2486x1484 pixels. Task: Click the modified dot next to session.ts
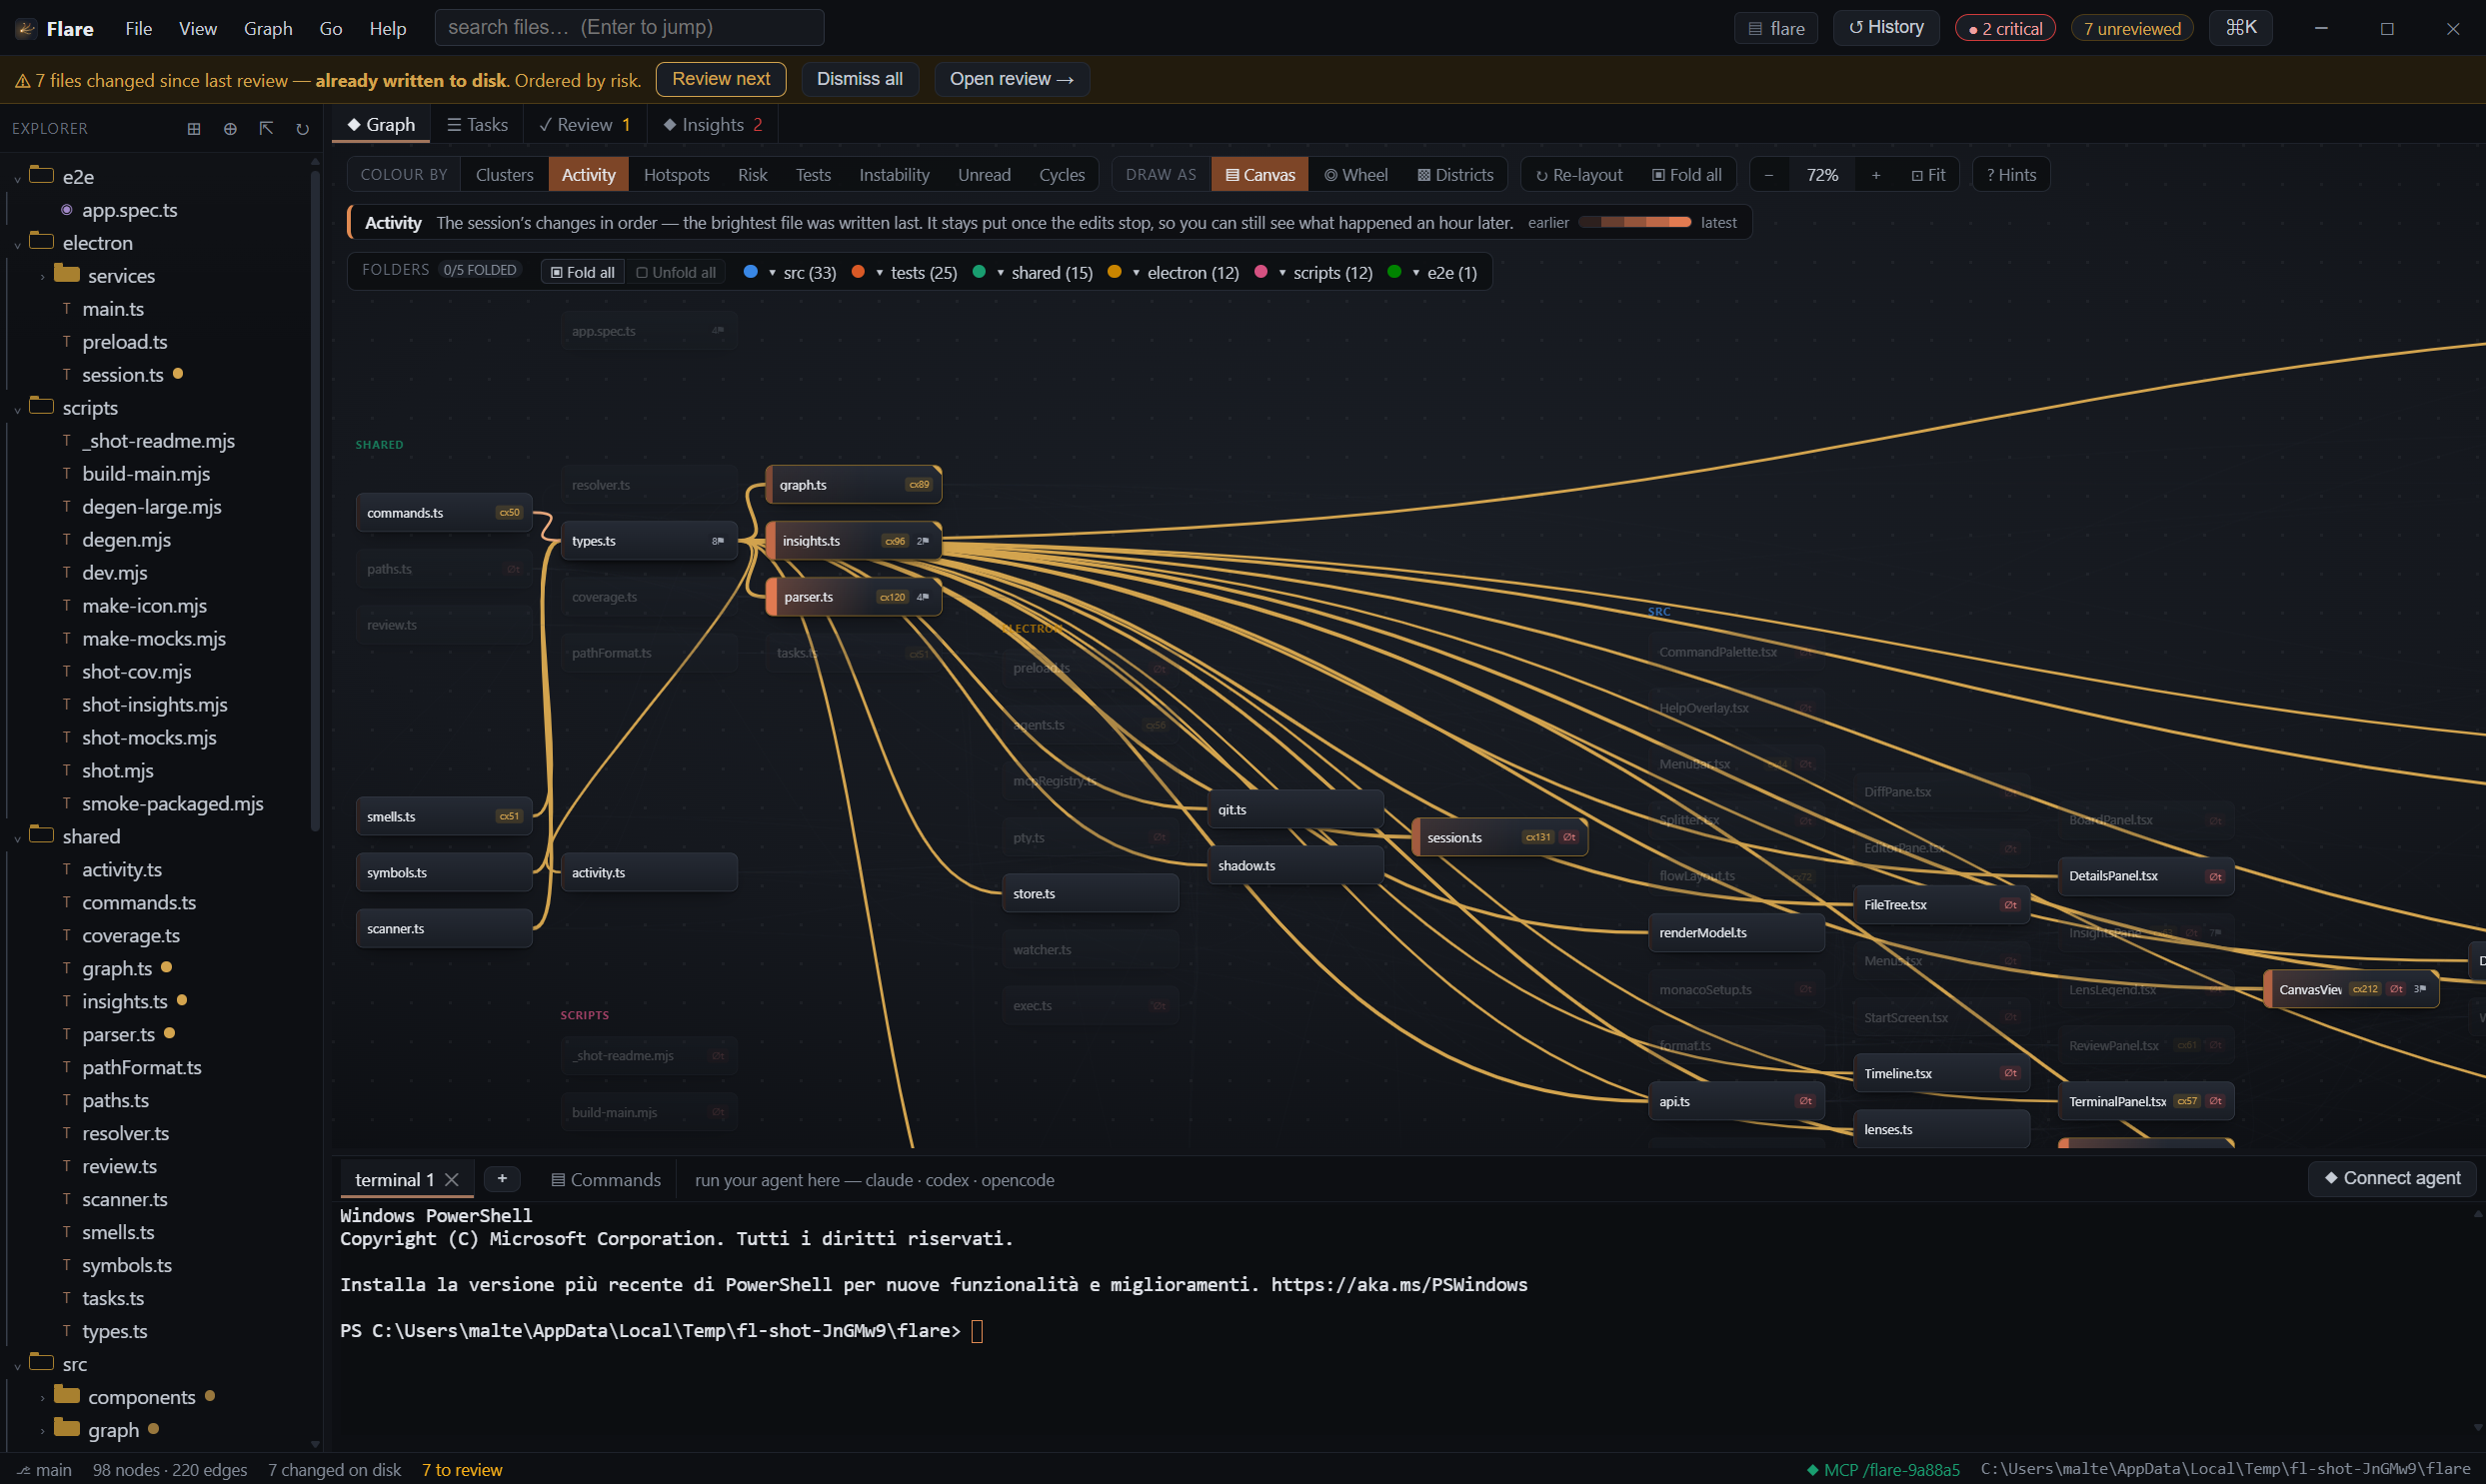point(178,374)
